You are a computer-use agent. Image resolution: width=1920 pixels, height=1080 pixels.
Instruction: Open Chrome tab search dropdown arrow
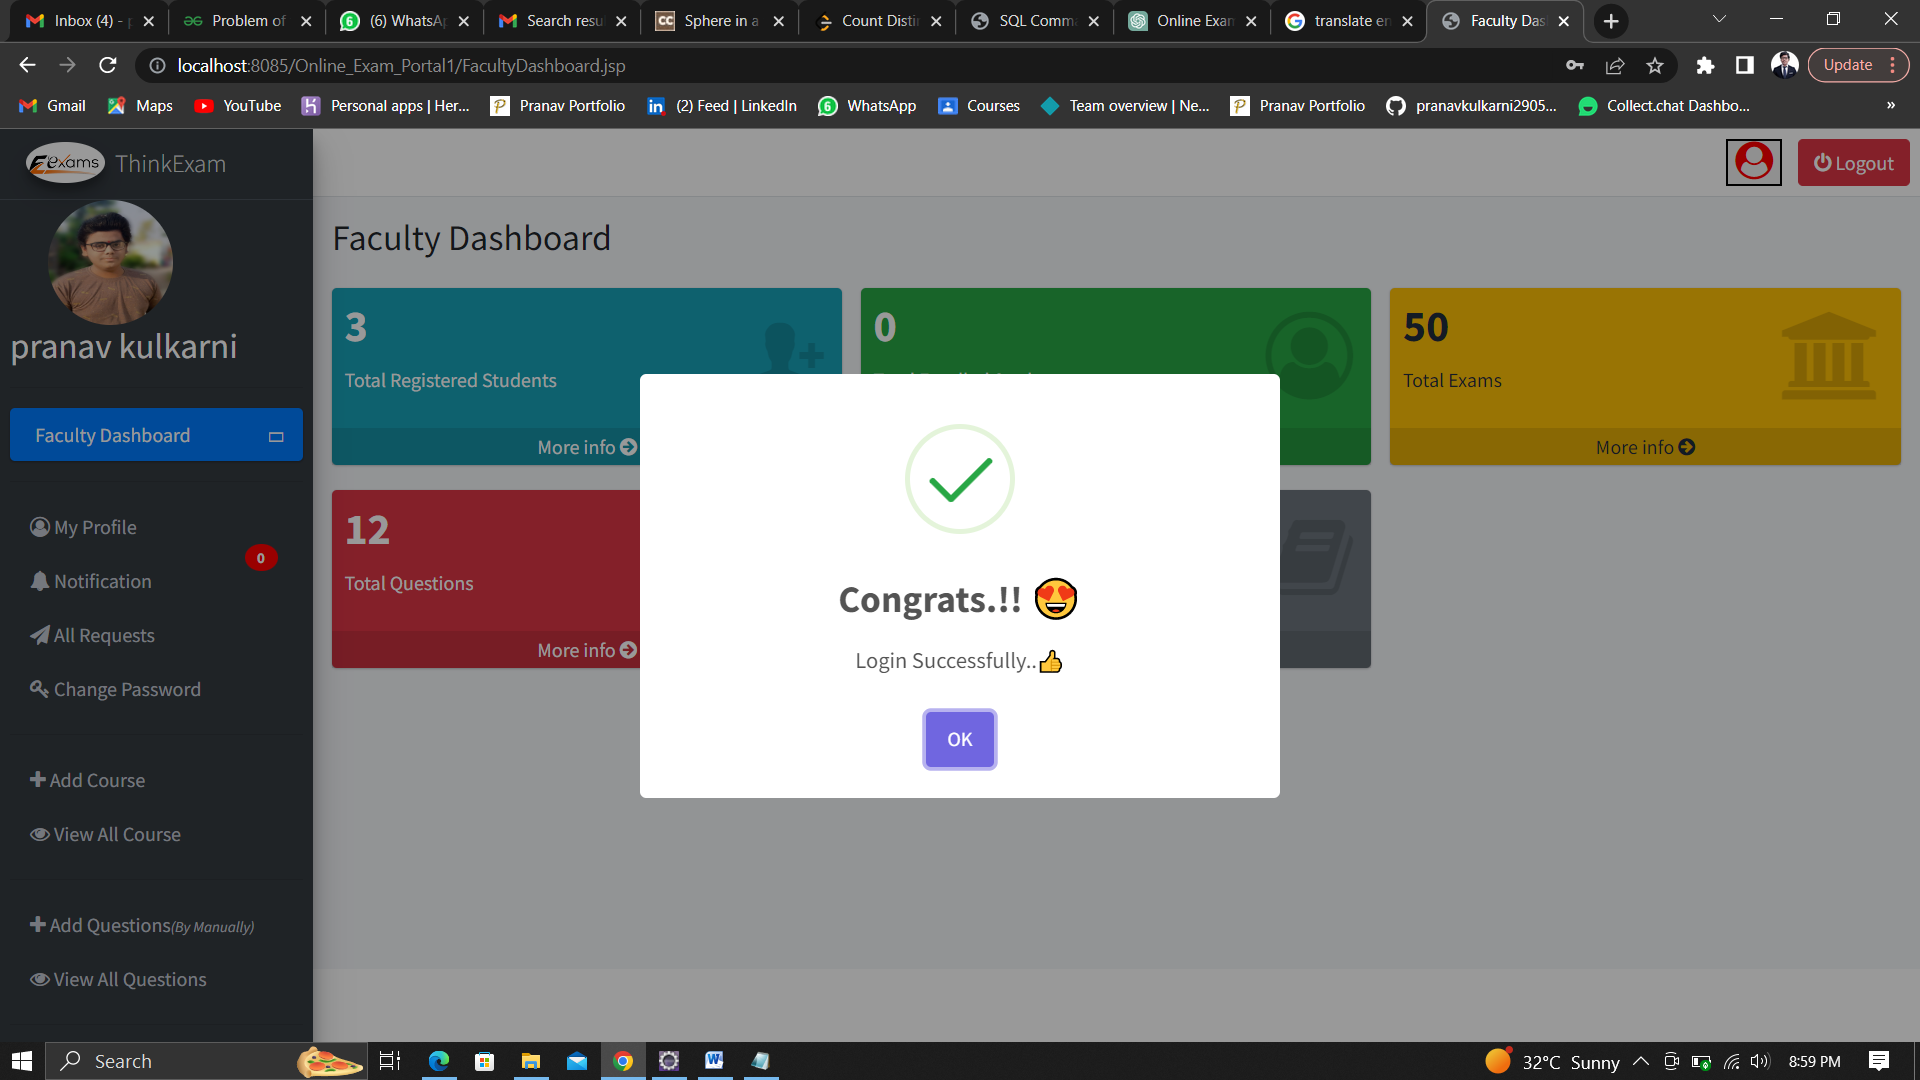(1719, 20)
